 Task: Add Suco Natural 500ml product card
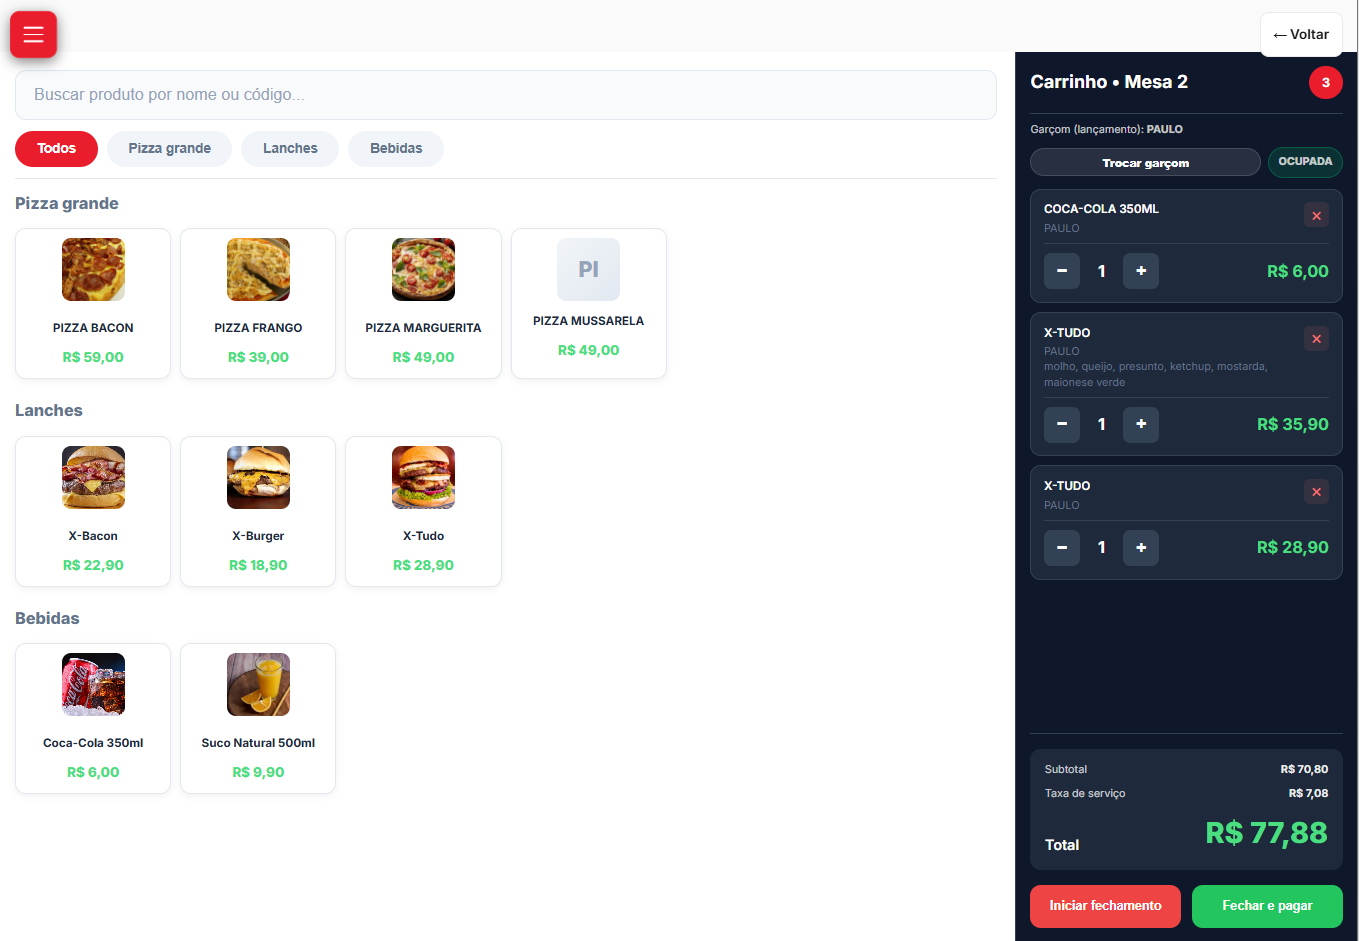258,718
